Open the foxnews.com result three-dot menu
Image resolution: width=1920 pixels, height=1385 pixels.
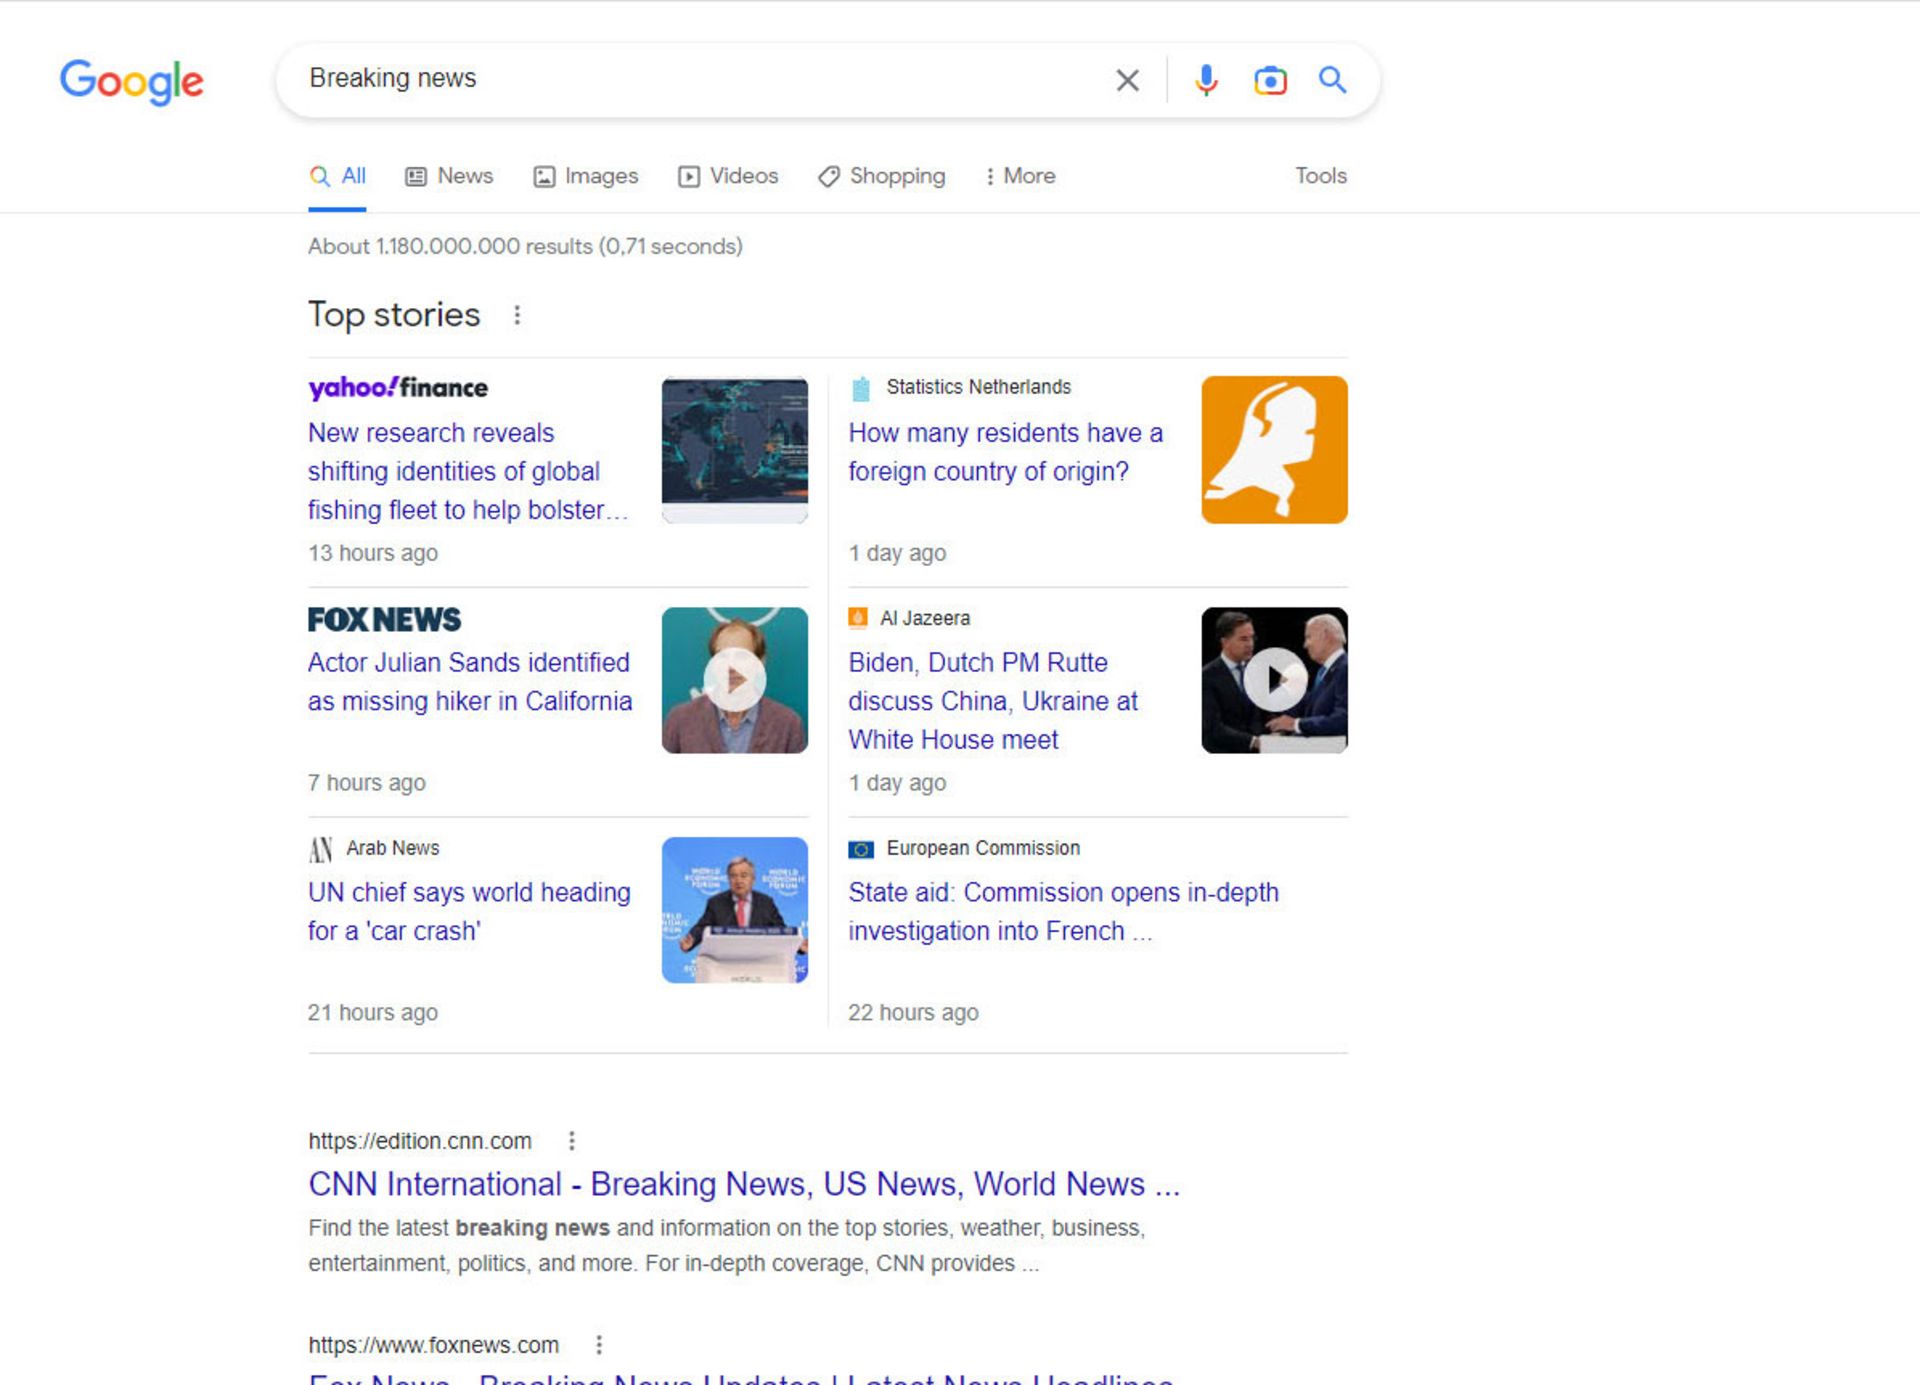(x=599, y=1345)
